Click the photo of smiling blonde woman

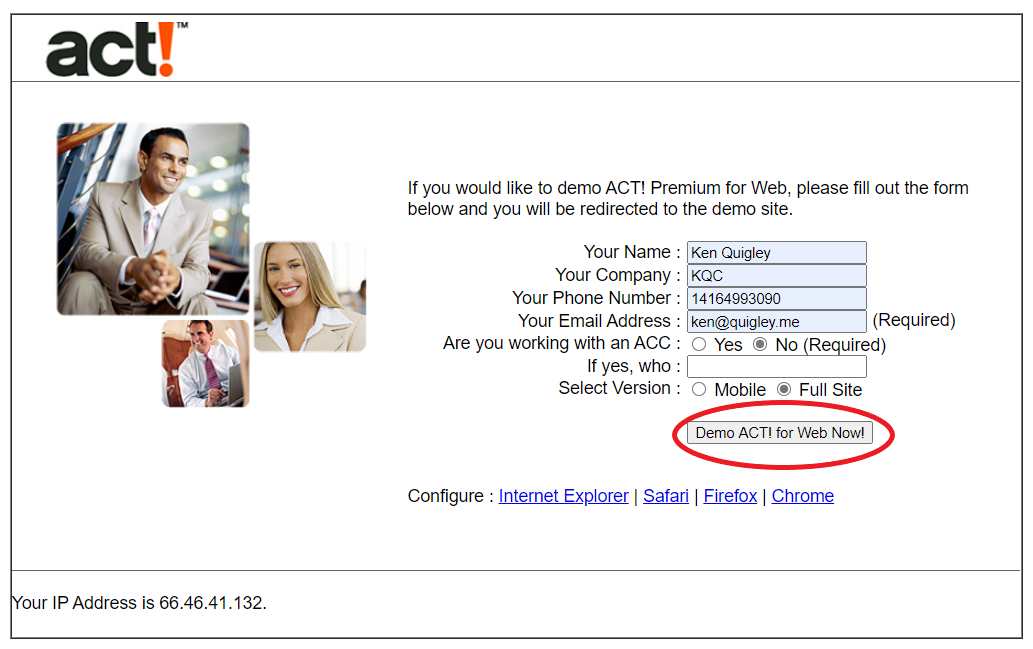[x=310, y=296]
